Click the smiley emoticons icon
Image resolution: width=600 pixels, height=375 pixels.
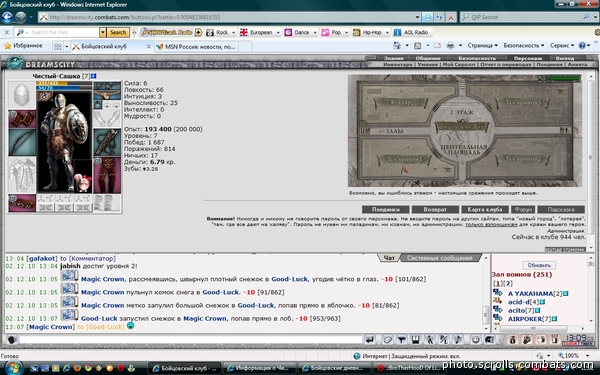coord(475,339)
